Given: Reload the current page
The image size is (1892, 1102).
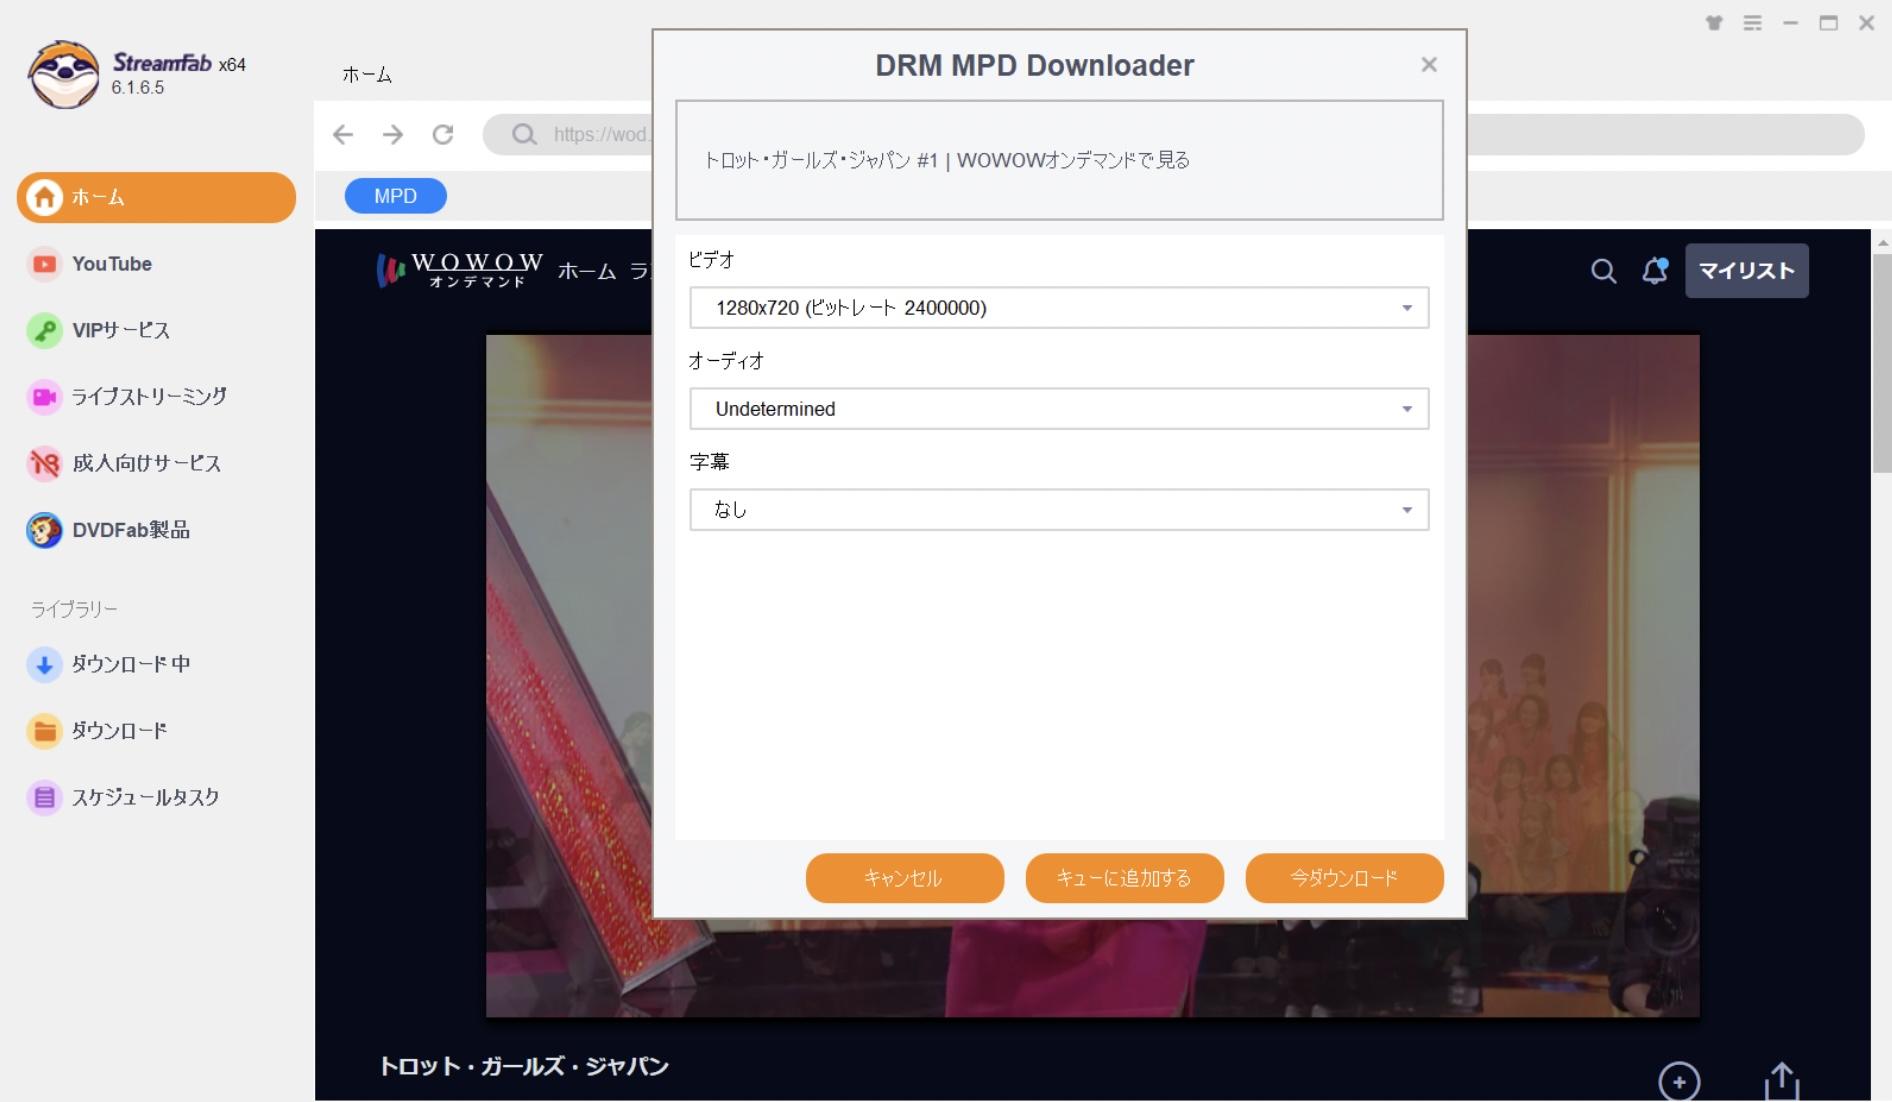Looking at the screenshot, I should pyautogui.click(x=443, y=134).
